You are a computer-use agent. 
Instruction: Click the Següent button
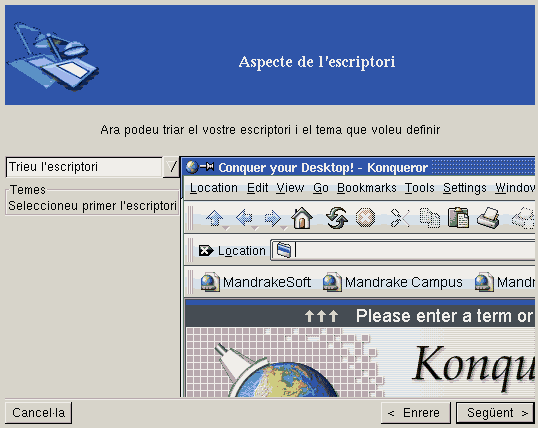(x=495, y=413)
